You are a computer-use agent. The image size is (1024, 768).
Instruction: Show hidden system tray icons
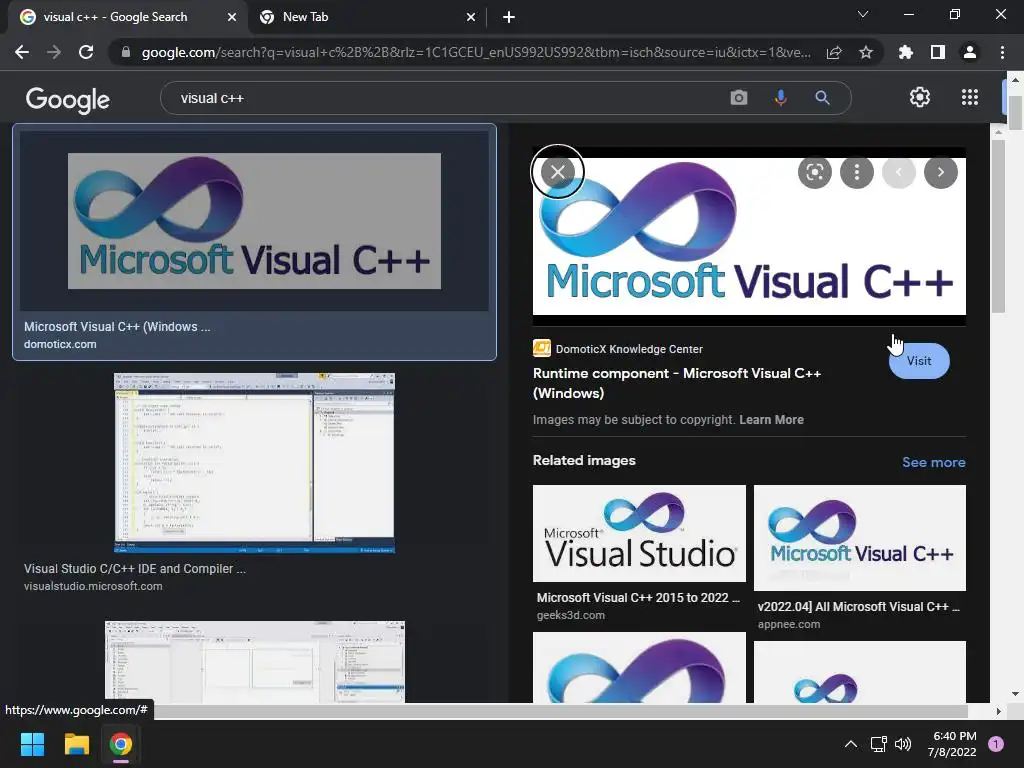(850, 744)
